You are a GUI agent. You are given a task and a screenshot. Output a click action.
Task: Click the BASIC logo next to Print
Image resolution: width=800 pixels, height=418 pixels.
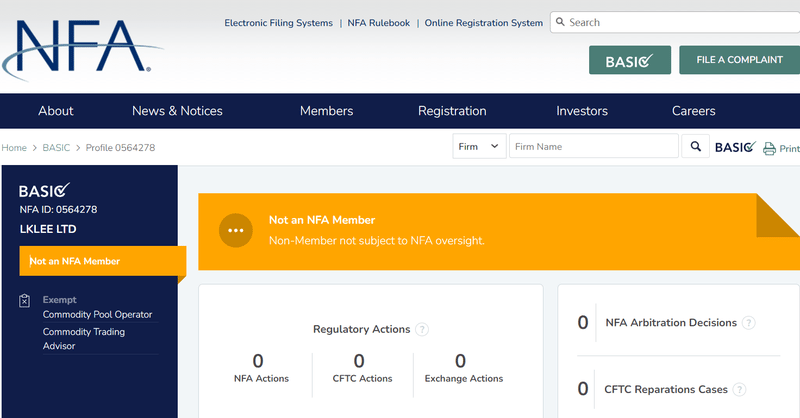click(734, 147)
